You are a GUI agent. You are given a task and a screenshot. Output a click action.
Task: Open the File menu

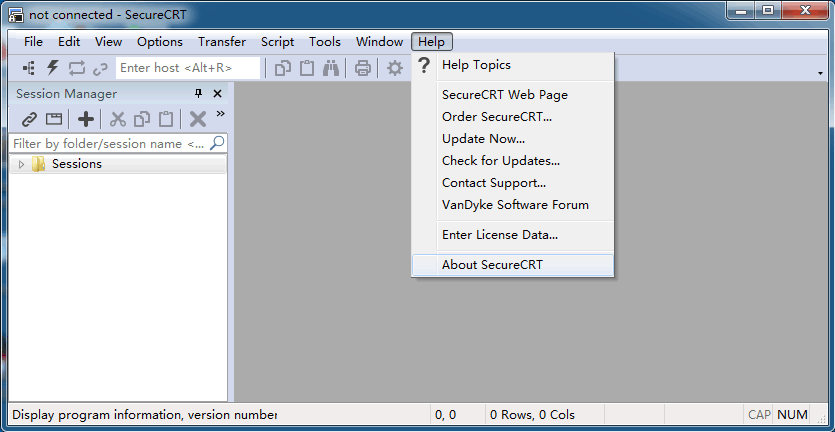pyautogui.click(x=33, y=42)
